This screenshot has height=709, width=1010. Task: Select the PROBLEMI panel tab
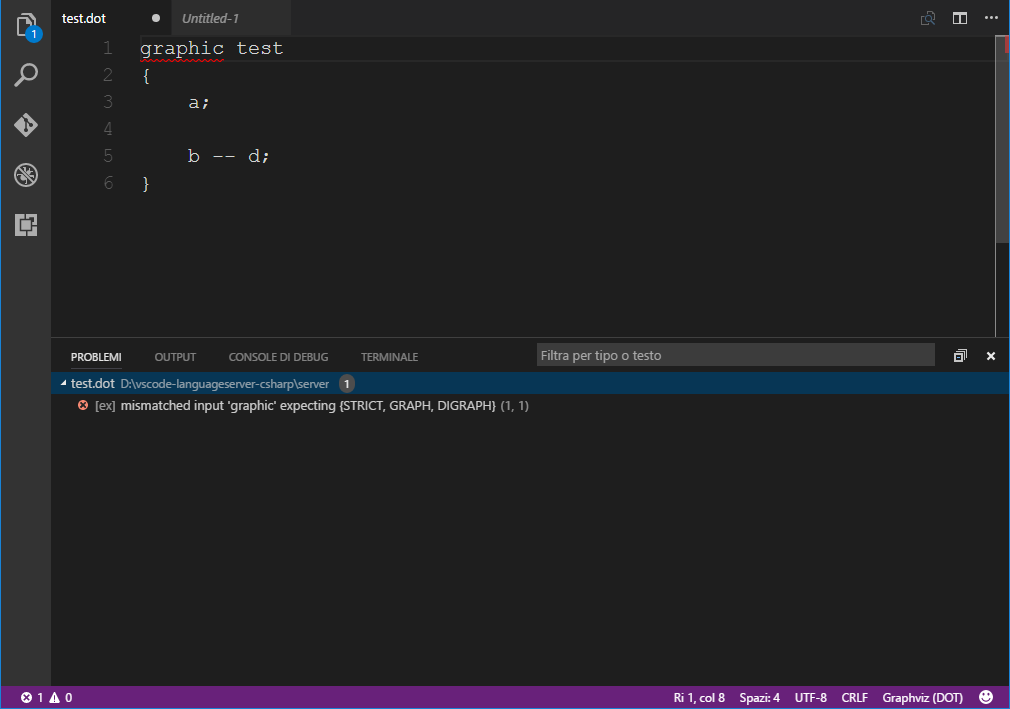point(96,357)
